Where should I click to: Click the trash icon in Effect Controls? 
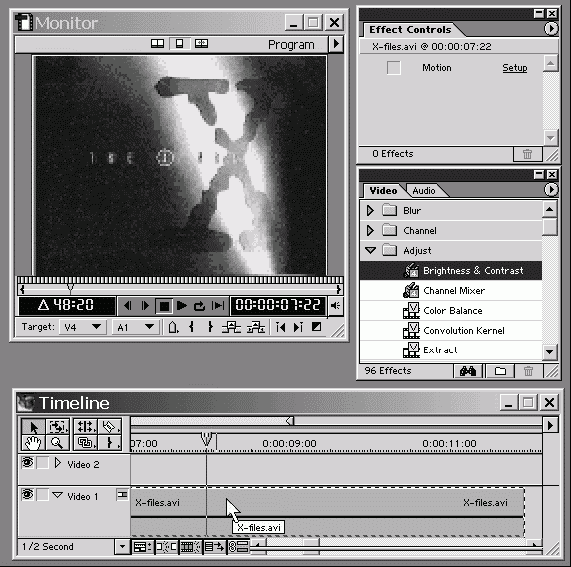[527, 154]
